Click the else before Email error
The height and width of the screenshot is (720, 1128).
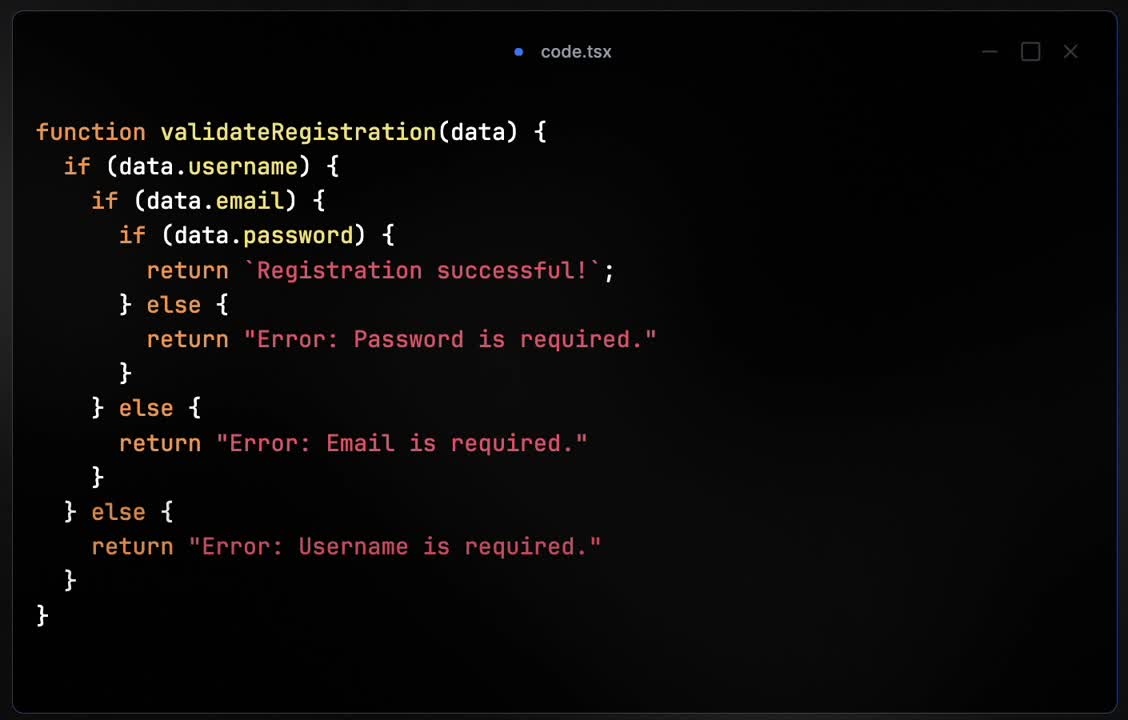(x=146, y=409)
